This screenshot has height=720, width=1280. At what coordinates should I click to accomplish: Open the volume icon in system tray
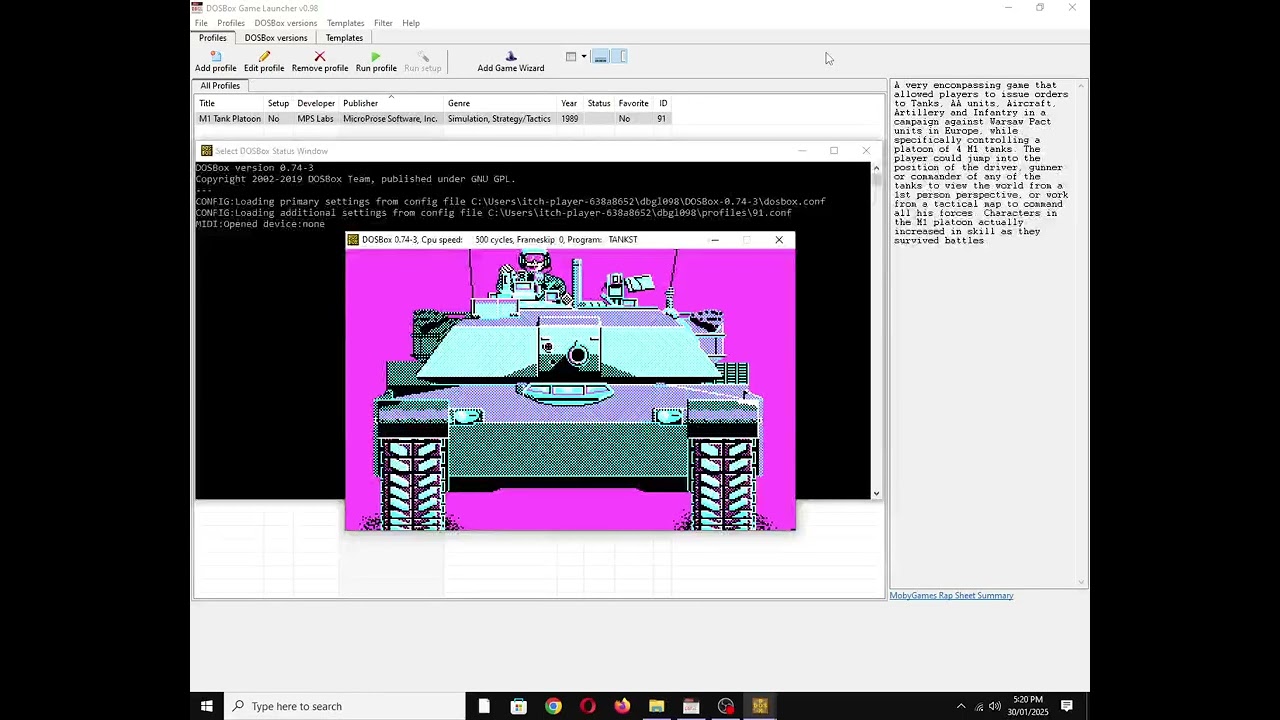995,706
